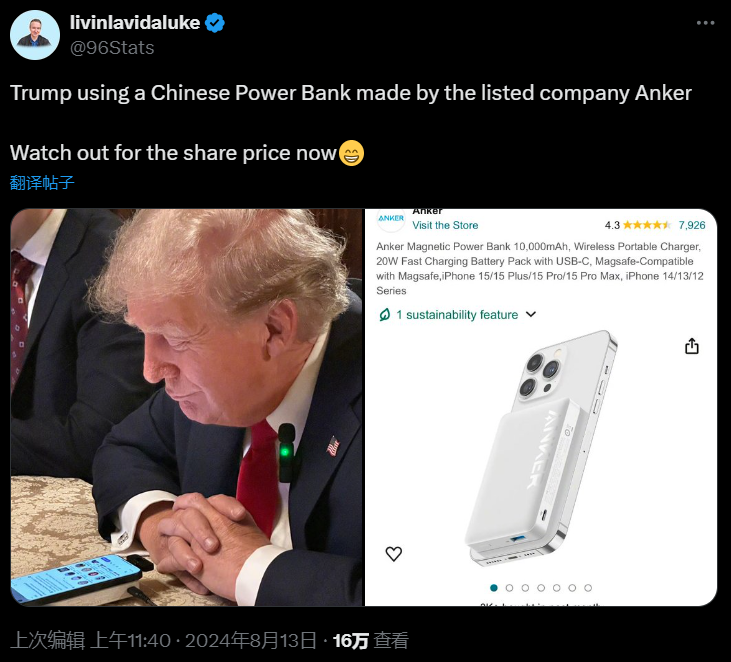
Task: Select the first carousel dot
Action: [x=494, y=588]
